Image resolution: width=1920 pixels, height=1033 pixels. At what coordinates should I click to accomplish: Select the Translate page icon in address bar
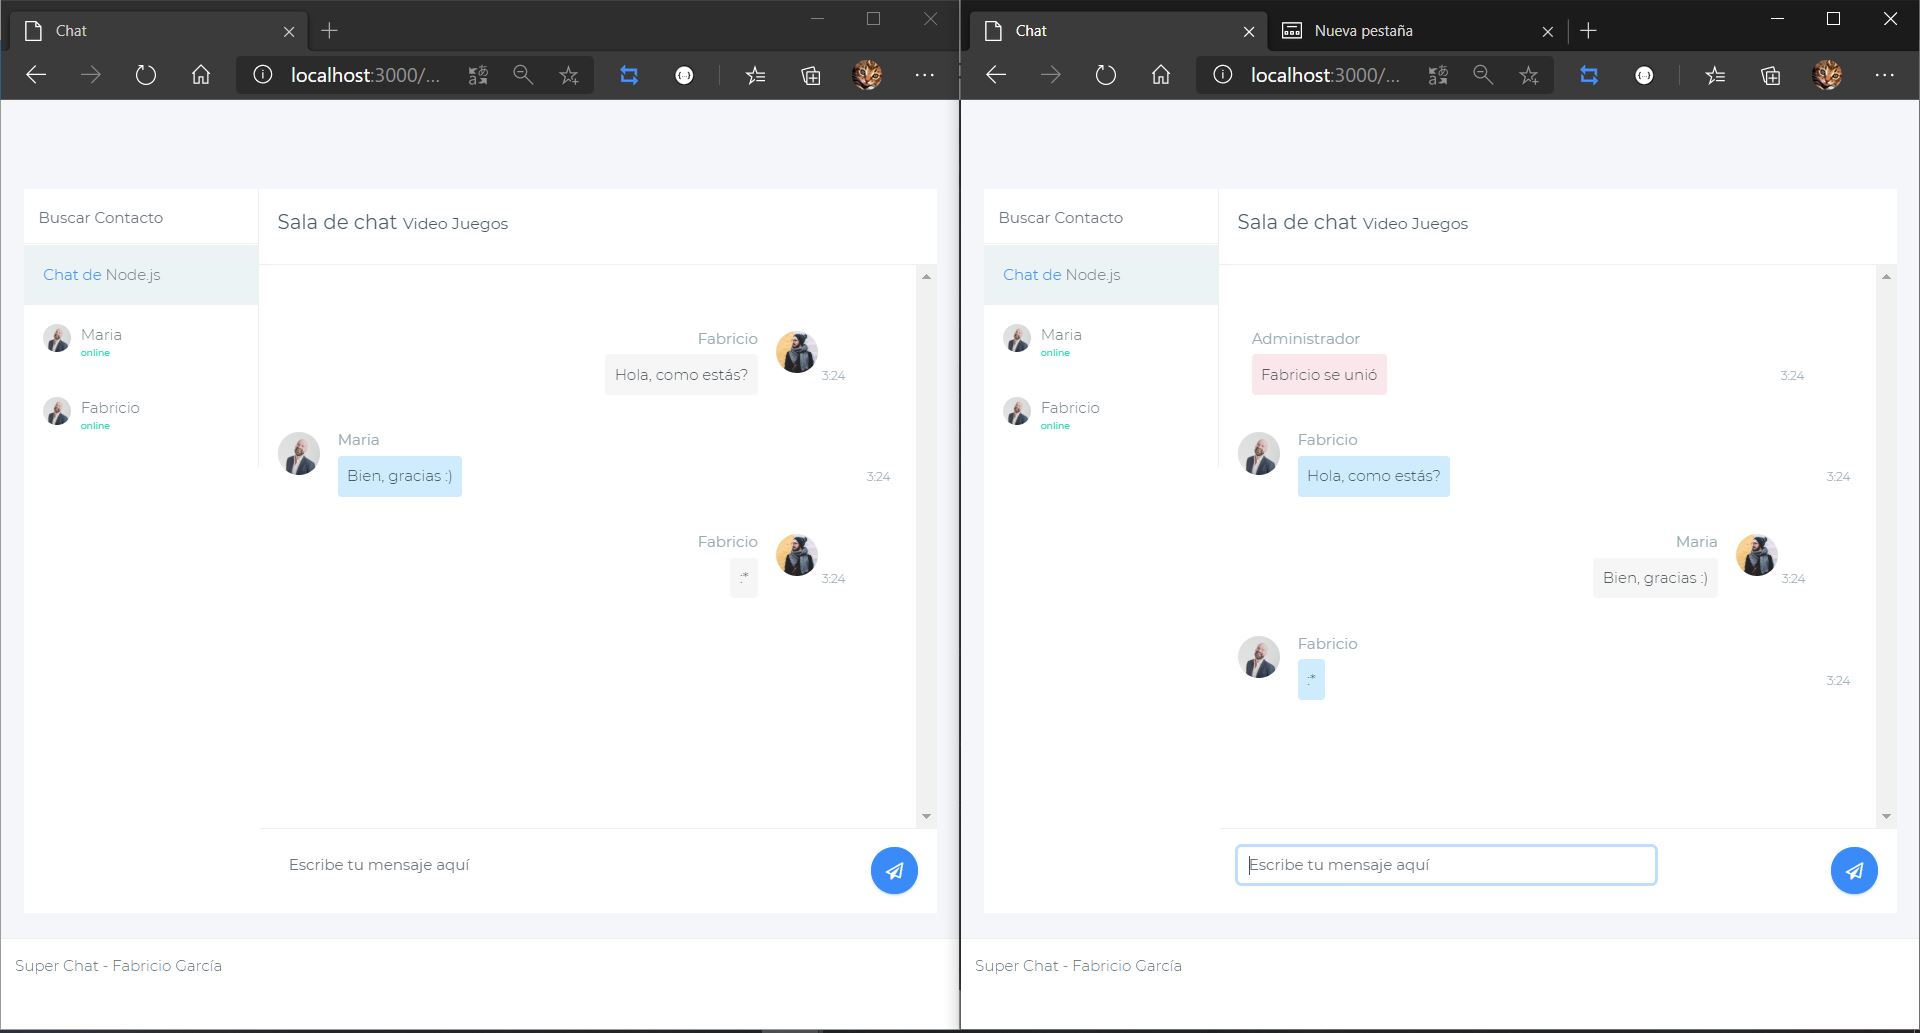click(x=479, y=74)
